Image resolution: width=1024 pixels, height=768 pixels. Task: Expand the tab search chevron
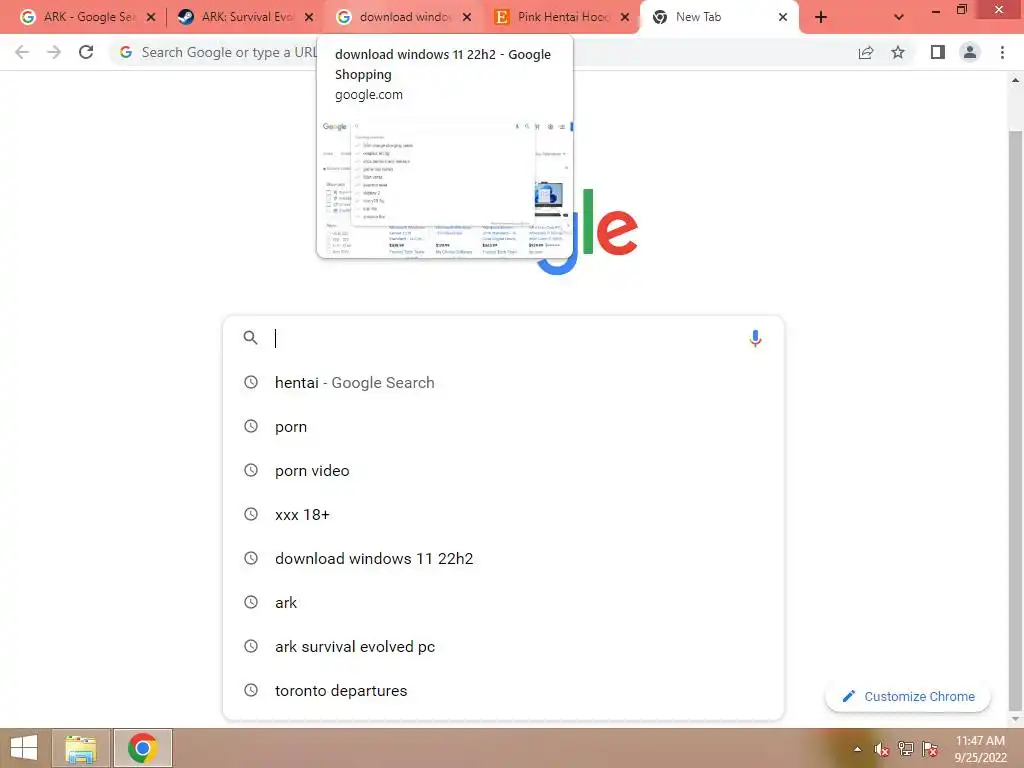coord(899,17)
